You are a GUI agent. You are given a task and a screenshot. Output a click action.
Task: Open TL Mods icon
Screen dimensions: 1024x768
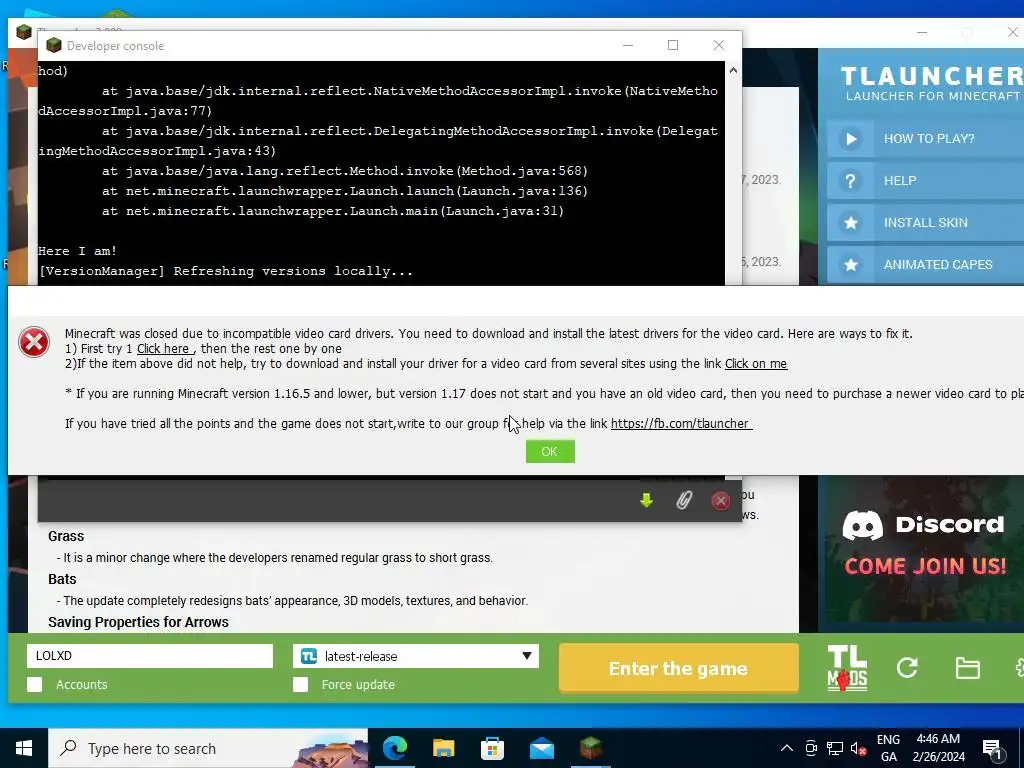[x=847, y=668]
